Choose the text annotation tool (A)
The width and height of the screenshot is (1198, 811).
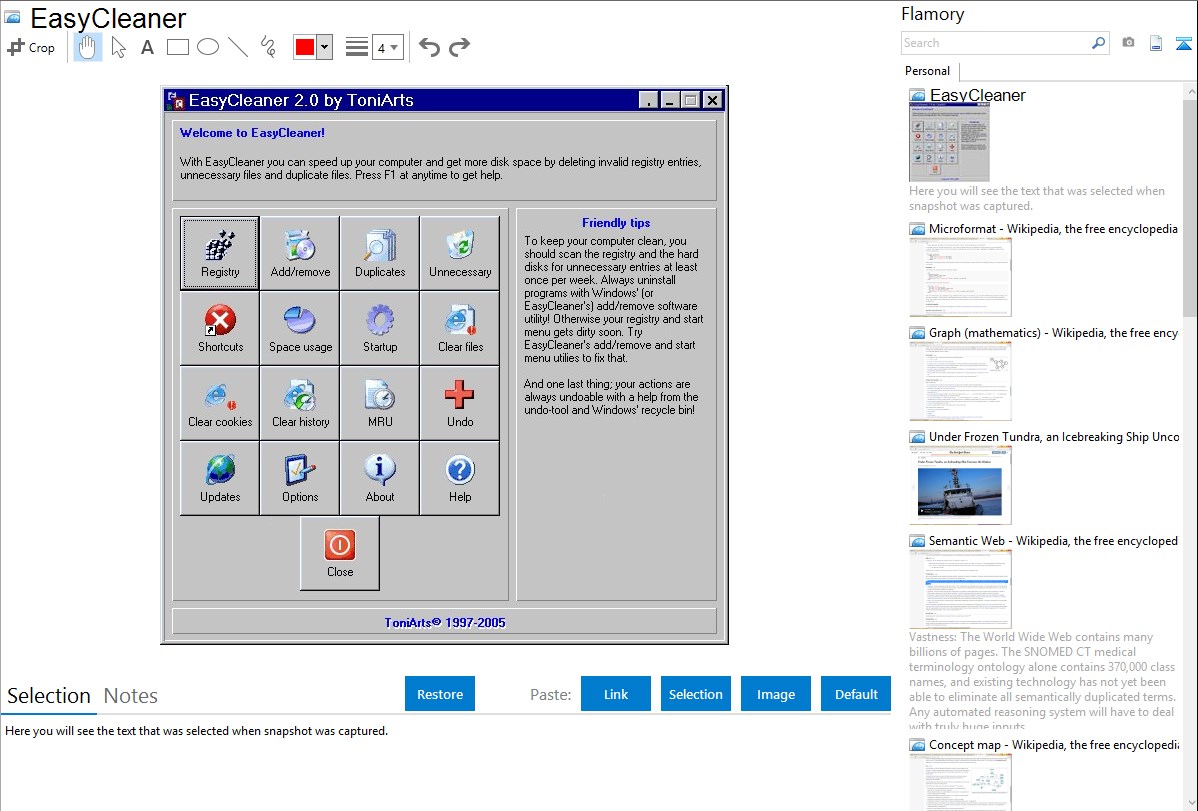[147, 47]
